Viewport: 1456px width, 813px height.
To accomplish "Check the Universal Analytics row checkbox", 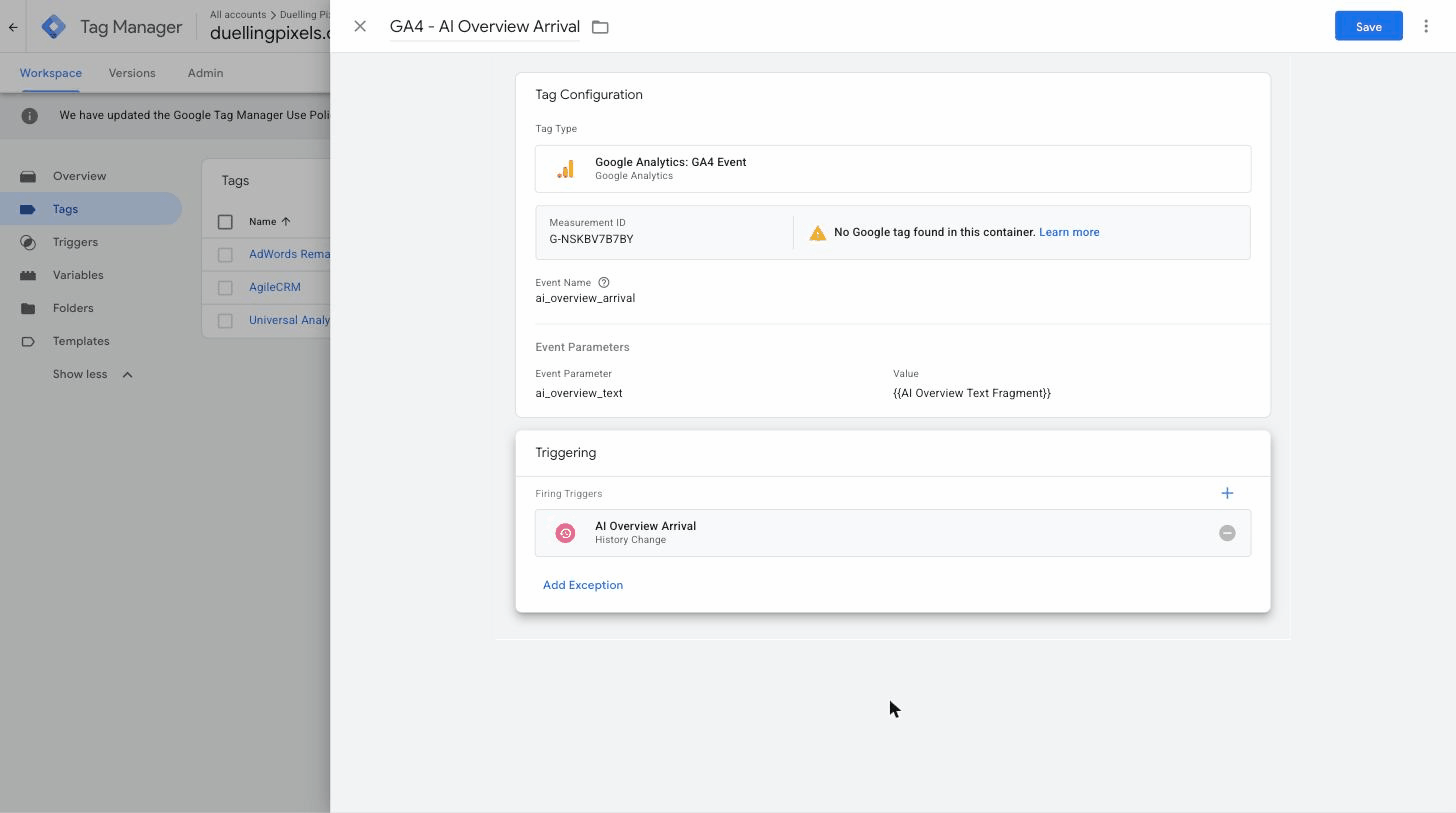I will tap(225, 321).
